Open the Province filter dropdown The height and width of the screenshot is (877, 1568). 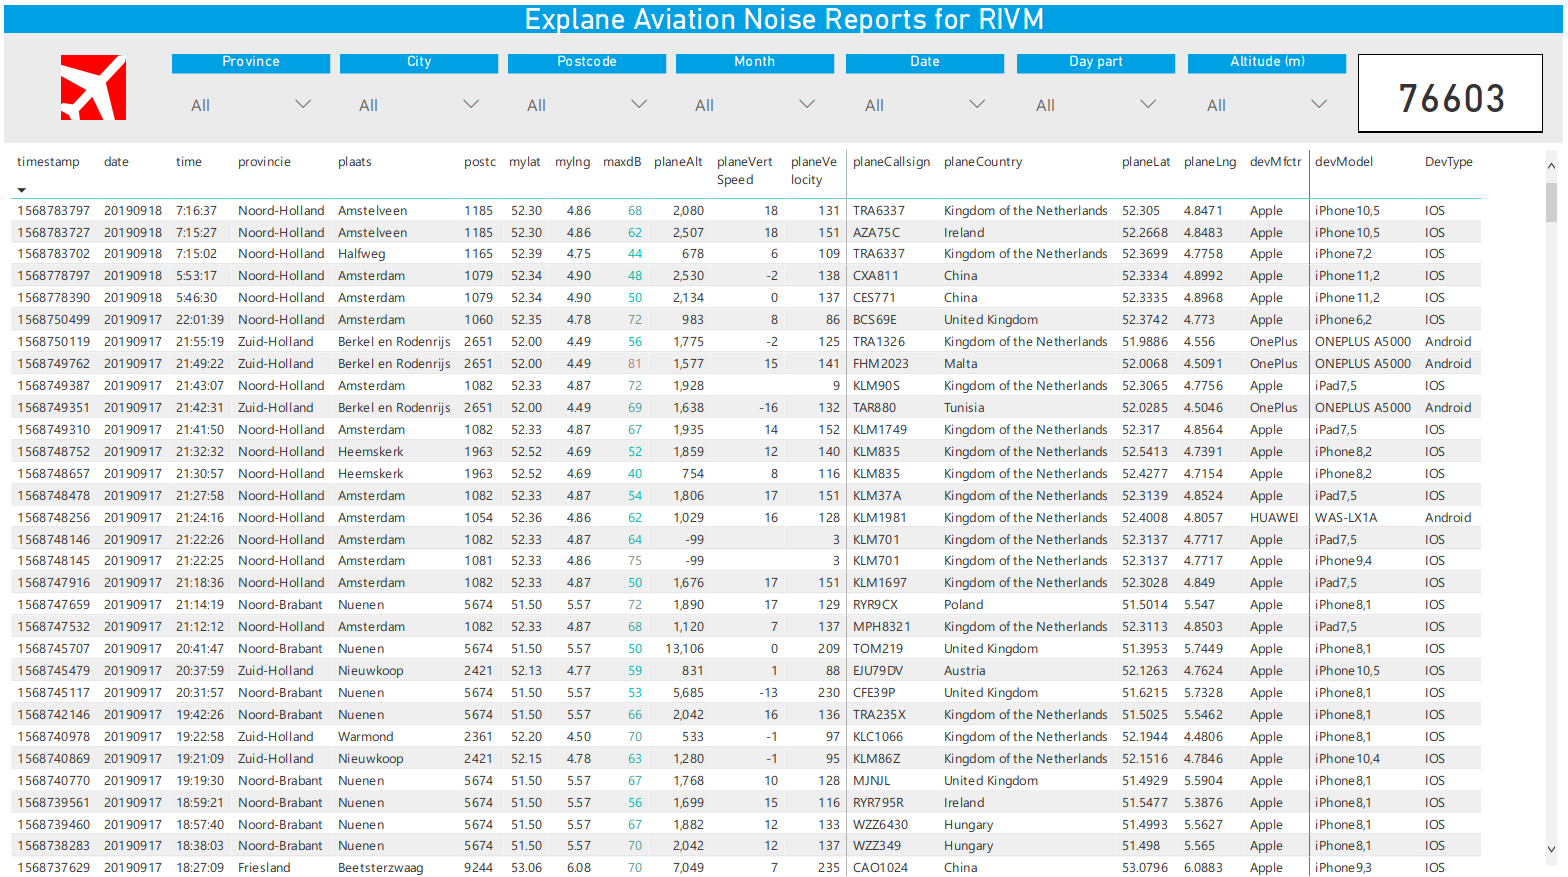point(303,104)
